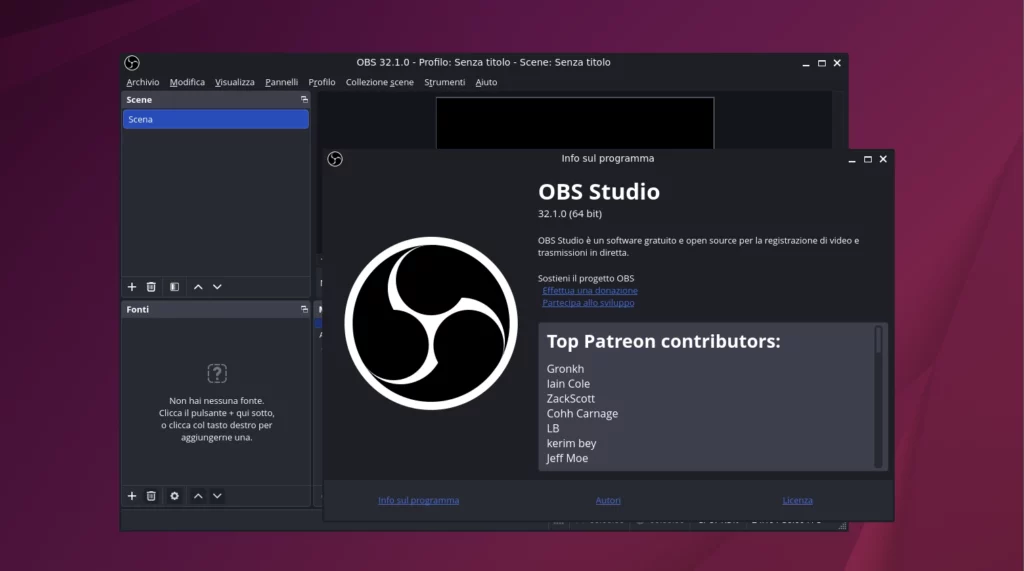
Task: Open the Profilo menu
Action: click(x=322, y=82)
